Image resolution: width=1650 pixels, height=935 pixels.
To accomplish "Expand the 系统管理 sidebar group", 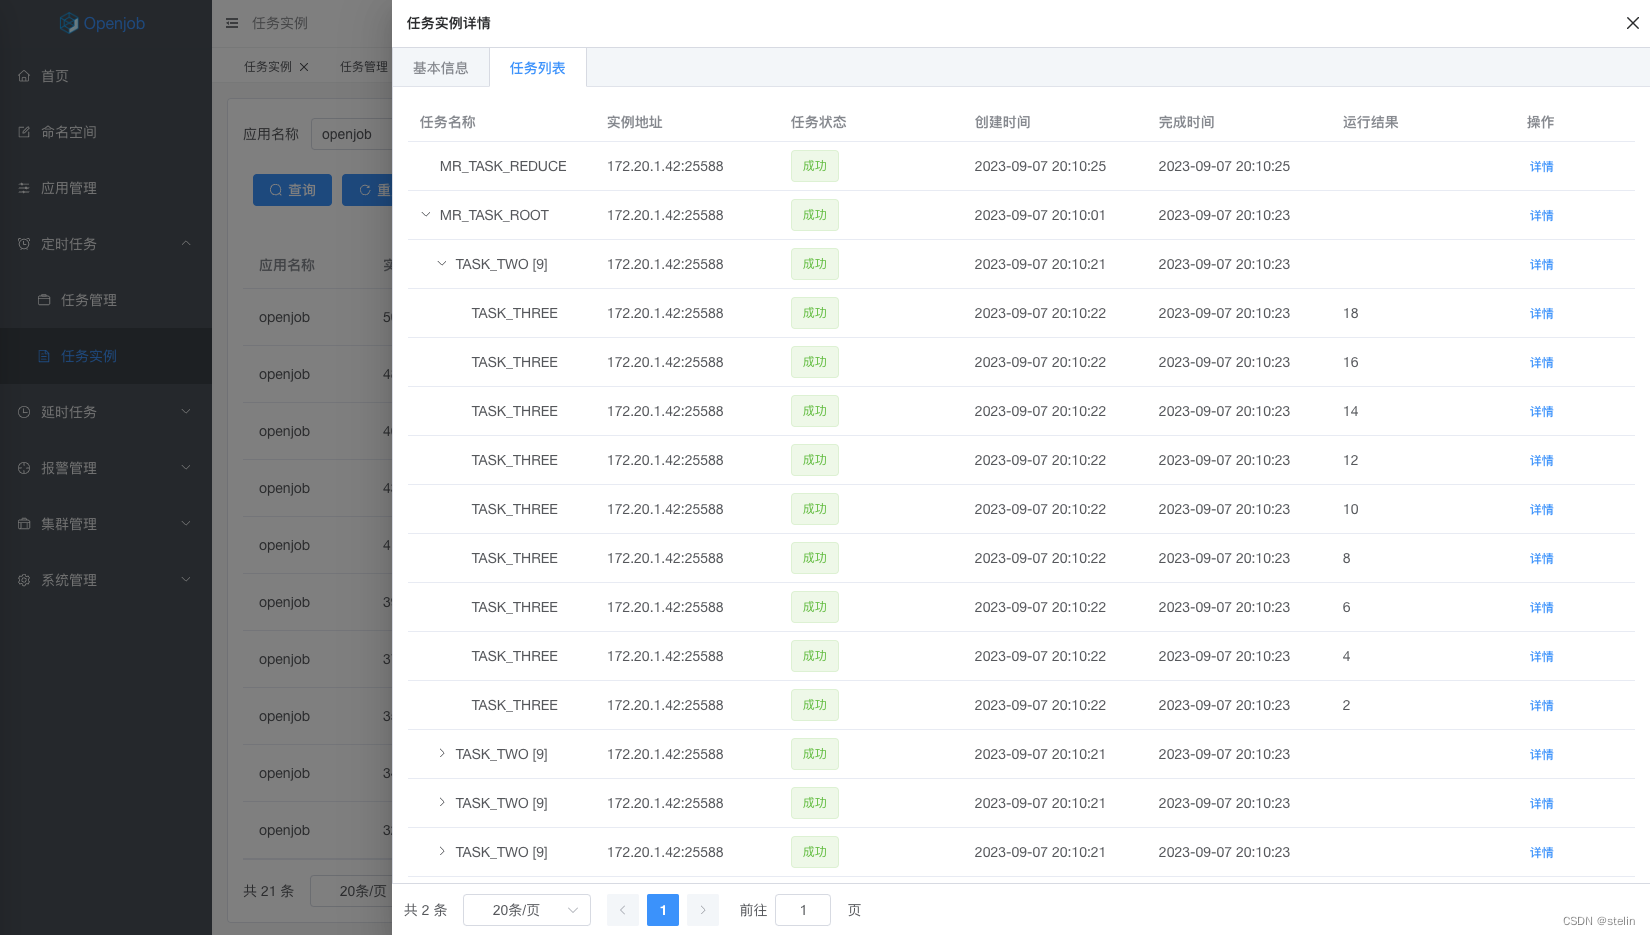I will [x=106, y=580].
